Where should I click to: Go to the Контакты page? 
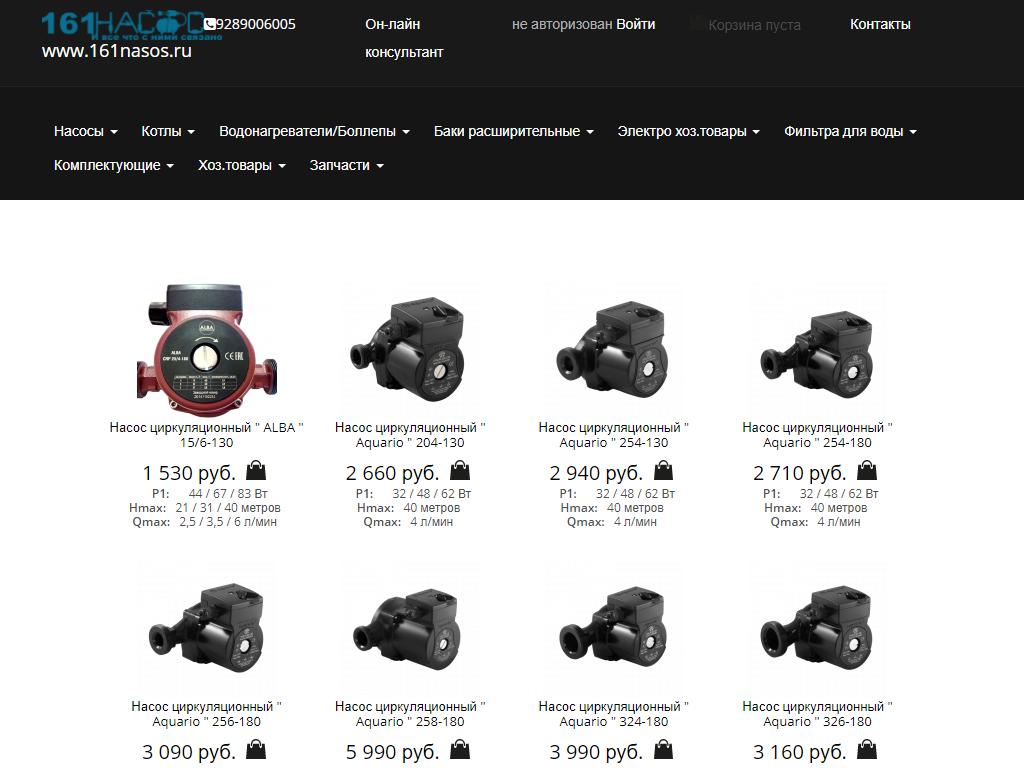pos(880,24)
